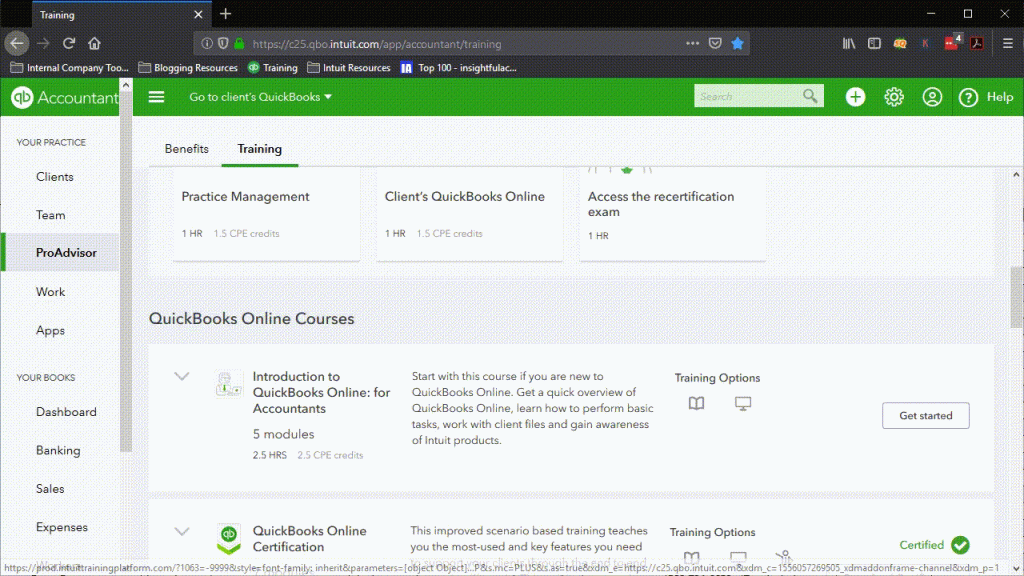The image size is (1024, 576).
Task: Open the Top 100 insightfulaccountant bookmark
Action: pos(458,67)
